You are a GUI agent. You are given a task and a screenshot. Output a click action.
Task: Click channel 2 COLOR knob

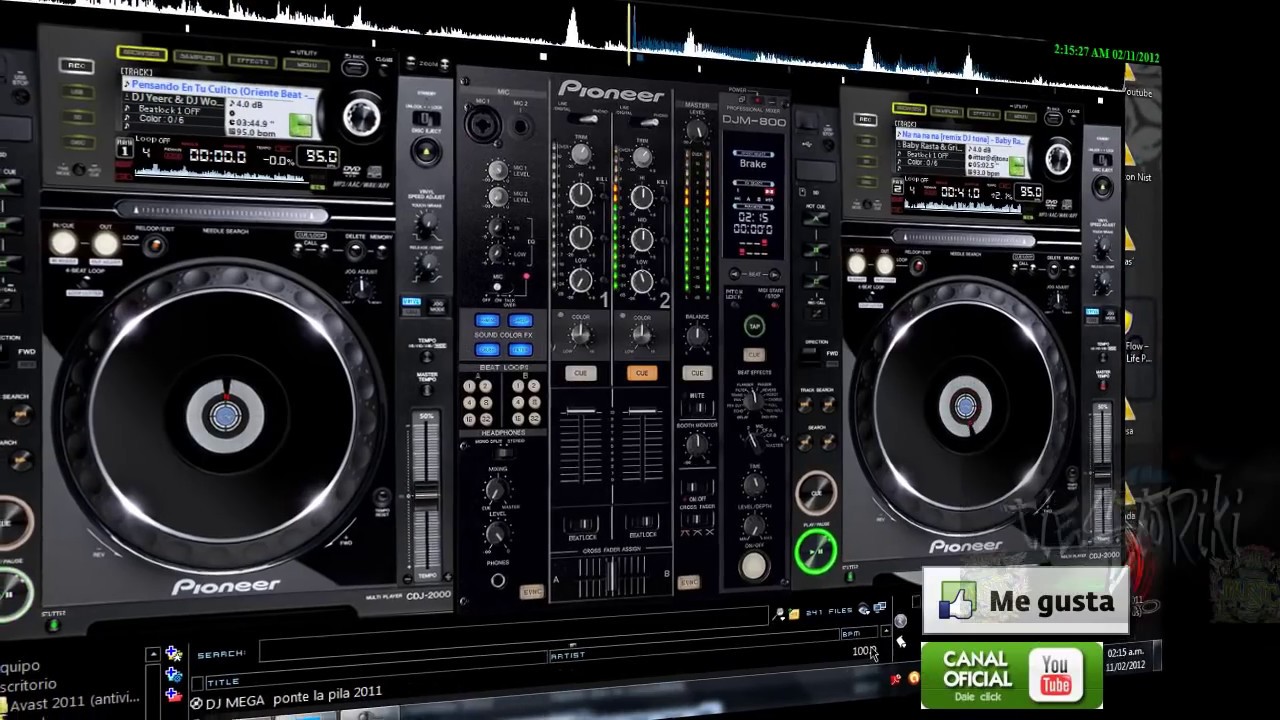click(x=642, y=335)
